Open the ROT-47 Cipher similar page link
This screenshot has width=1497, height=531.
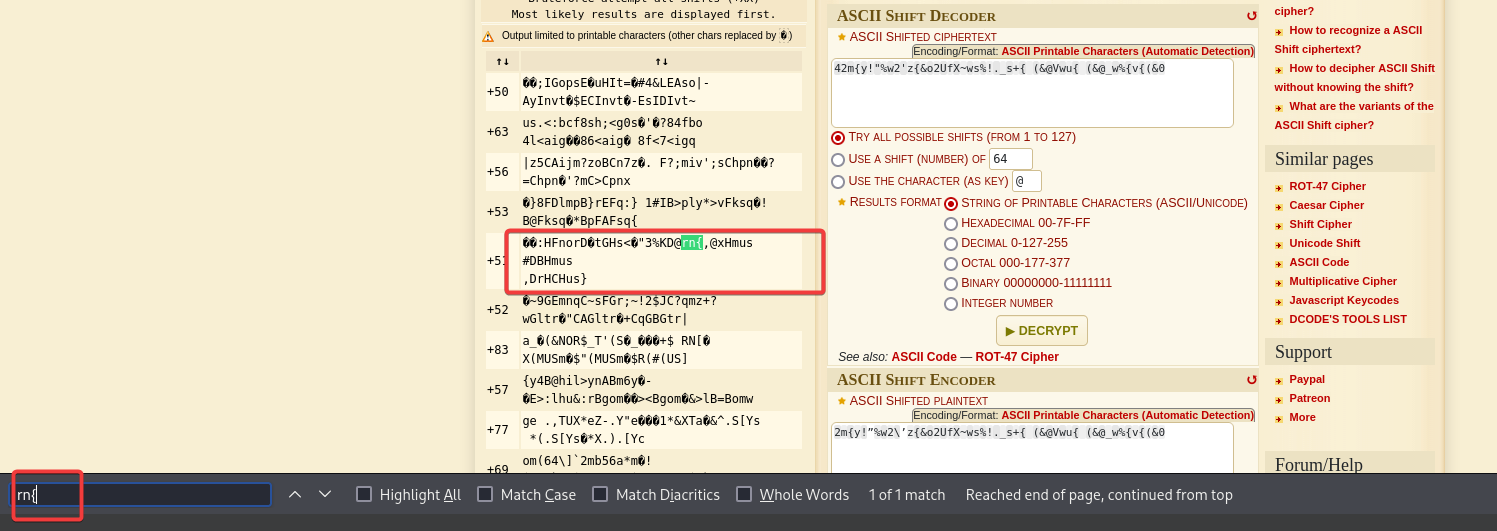pos(1327,186)
